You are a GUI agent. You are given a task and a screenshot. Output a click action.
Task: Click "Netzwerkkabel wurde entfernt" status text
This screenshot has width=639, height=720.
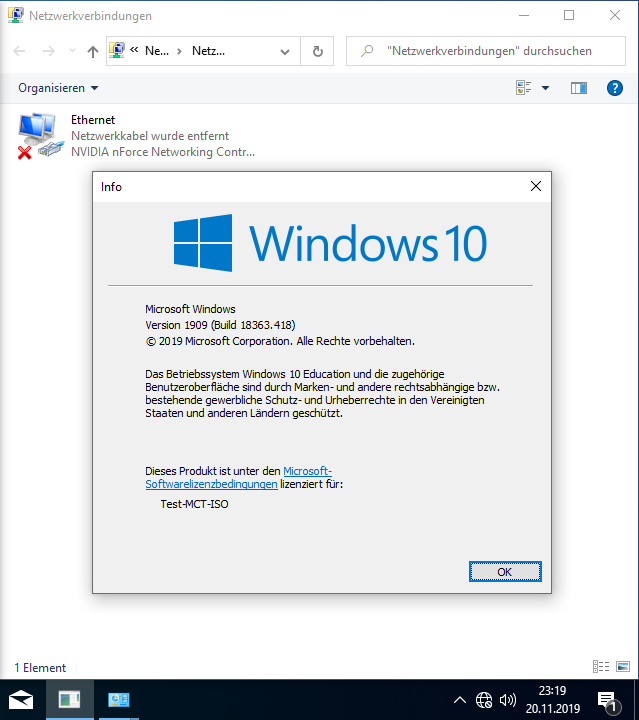tap(150, 136)
